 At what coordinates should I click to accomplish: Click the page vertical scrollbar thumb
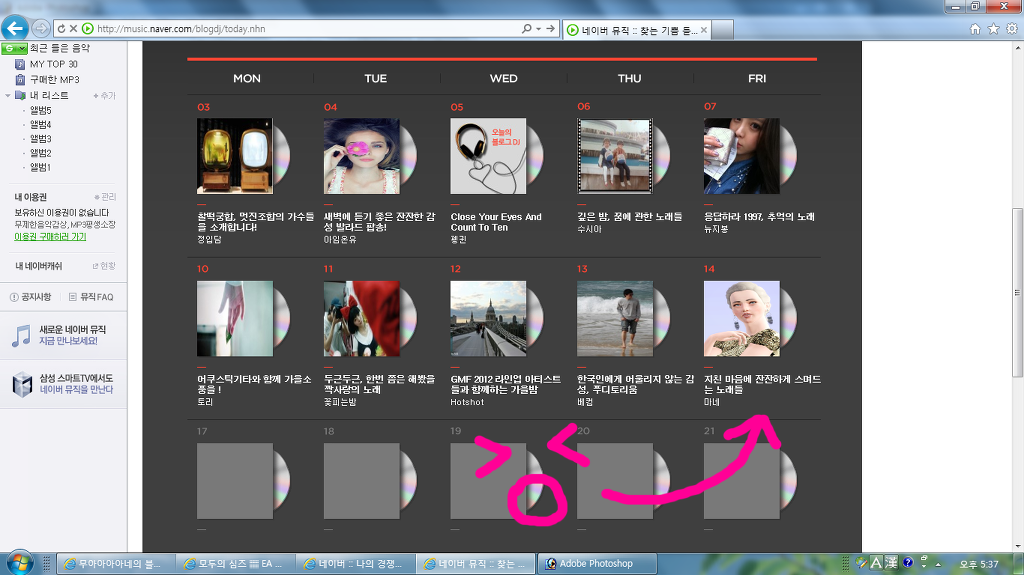(x=1017, y=293)
